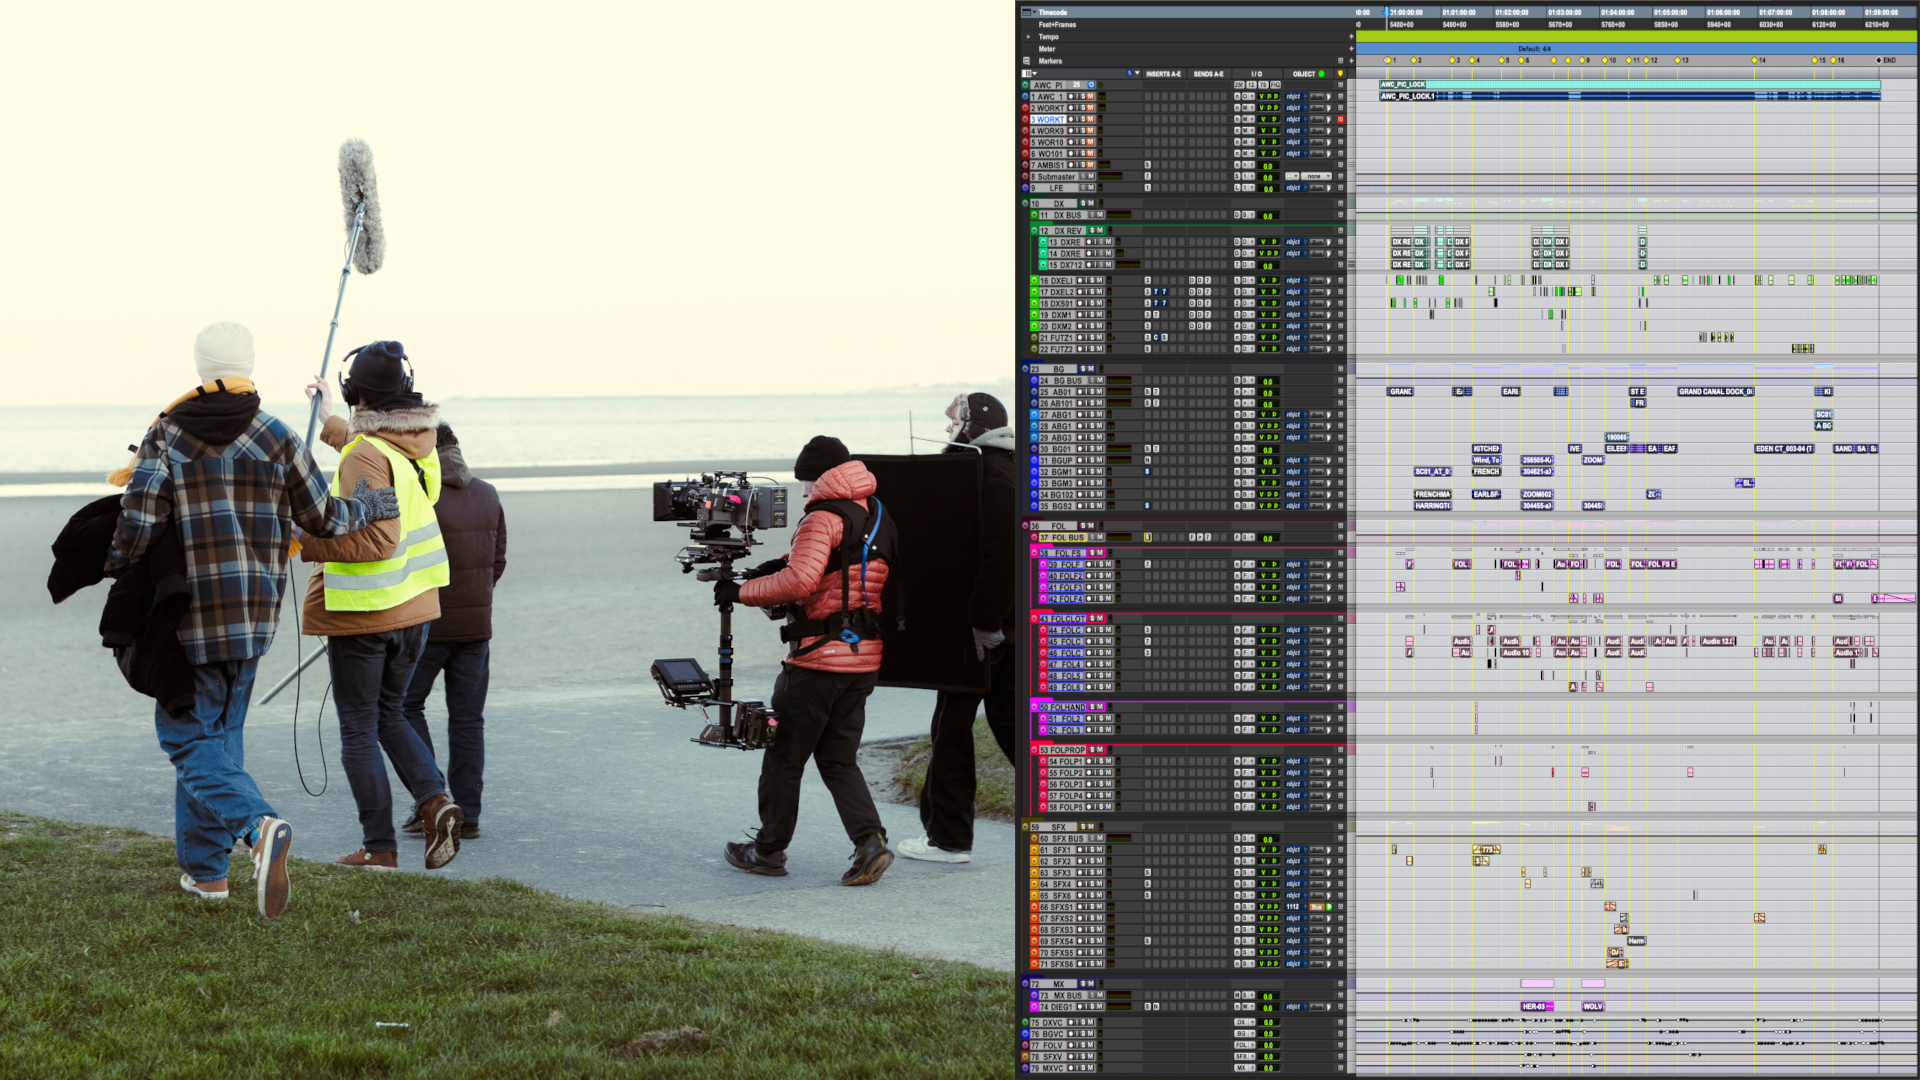The image size is (1920, 1080).
Task: Click the green play arrow on 66 SFXS1
Action: (x=1329, y=907)
